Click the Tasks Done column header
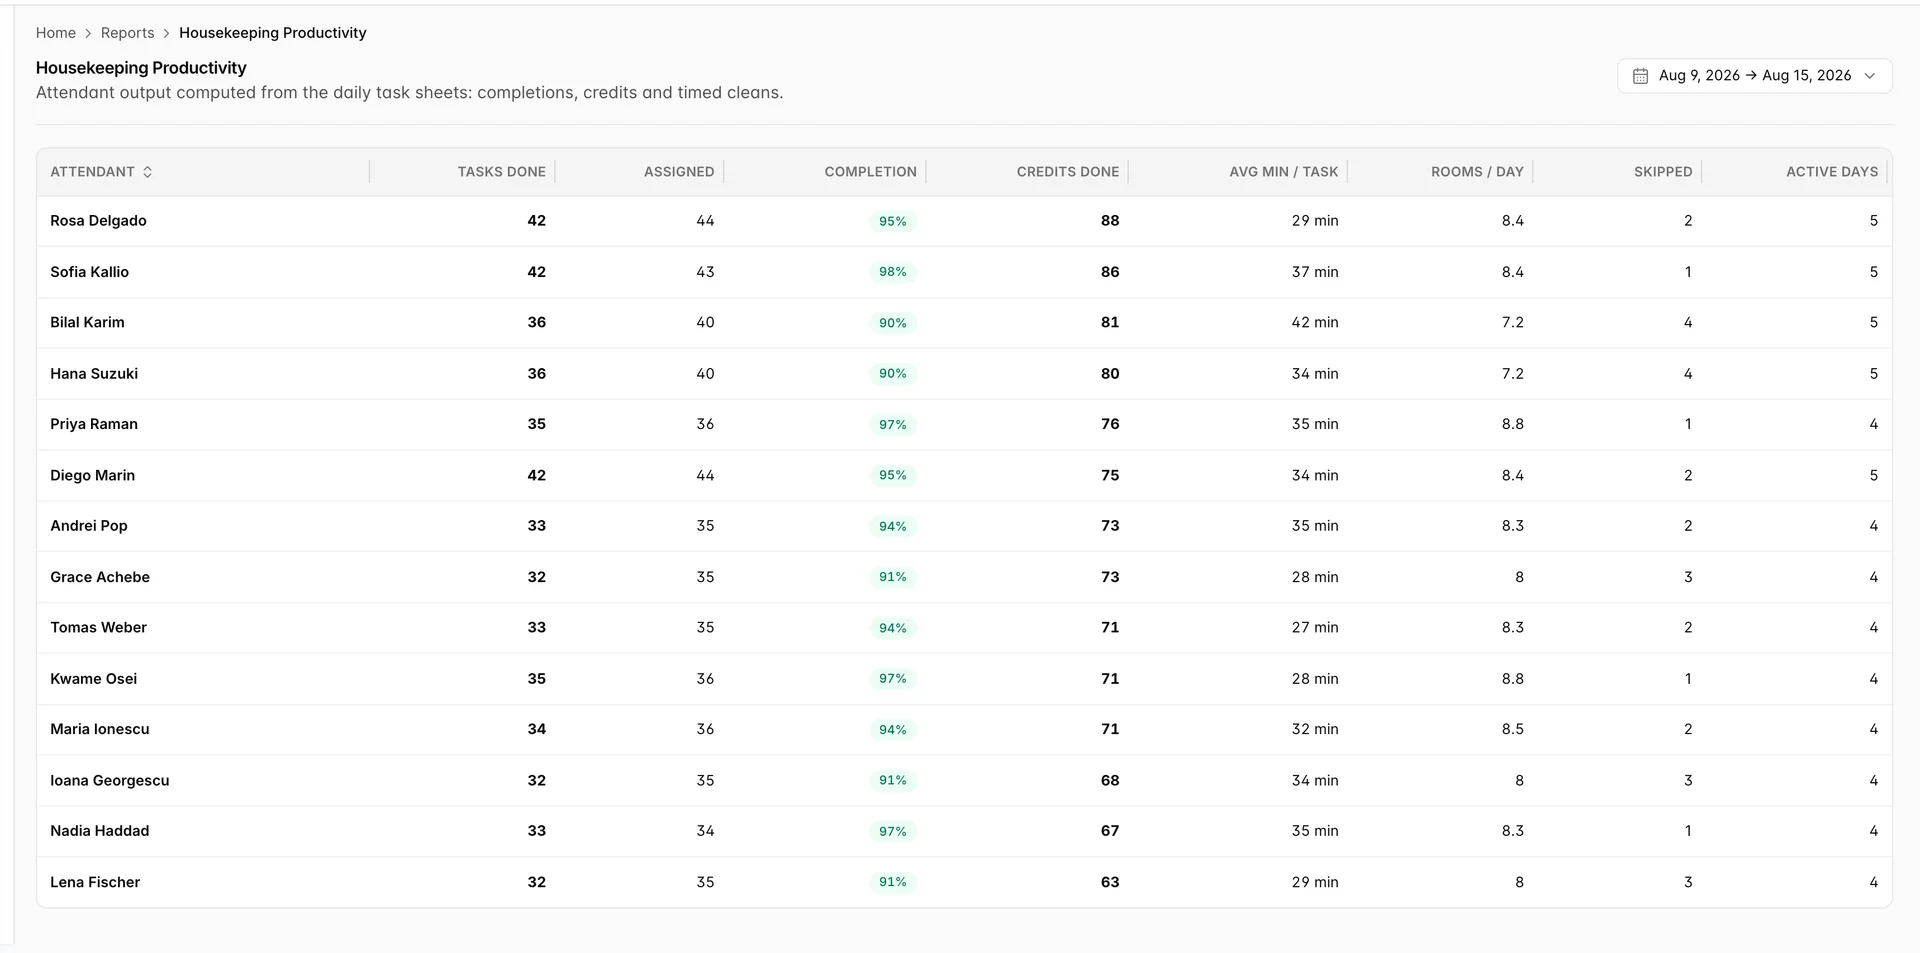 [502, 172]
